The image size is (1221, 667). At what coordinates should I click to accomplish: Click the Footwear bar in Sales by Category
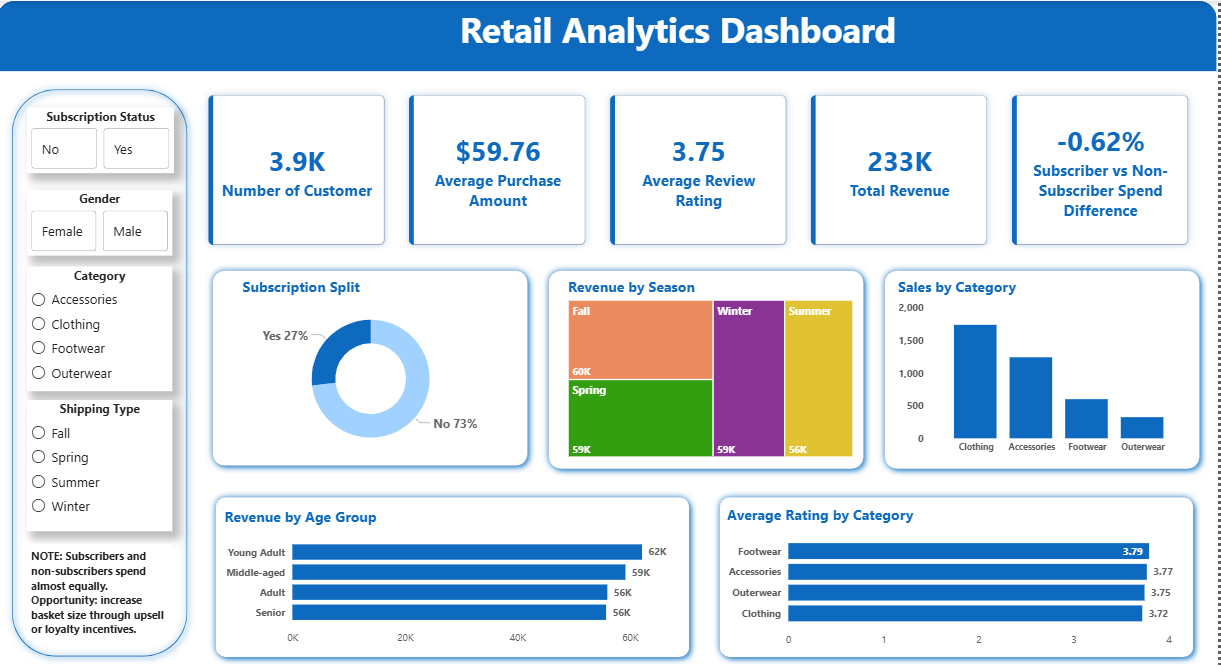point(1086,418)
